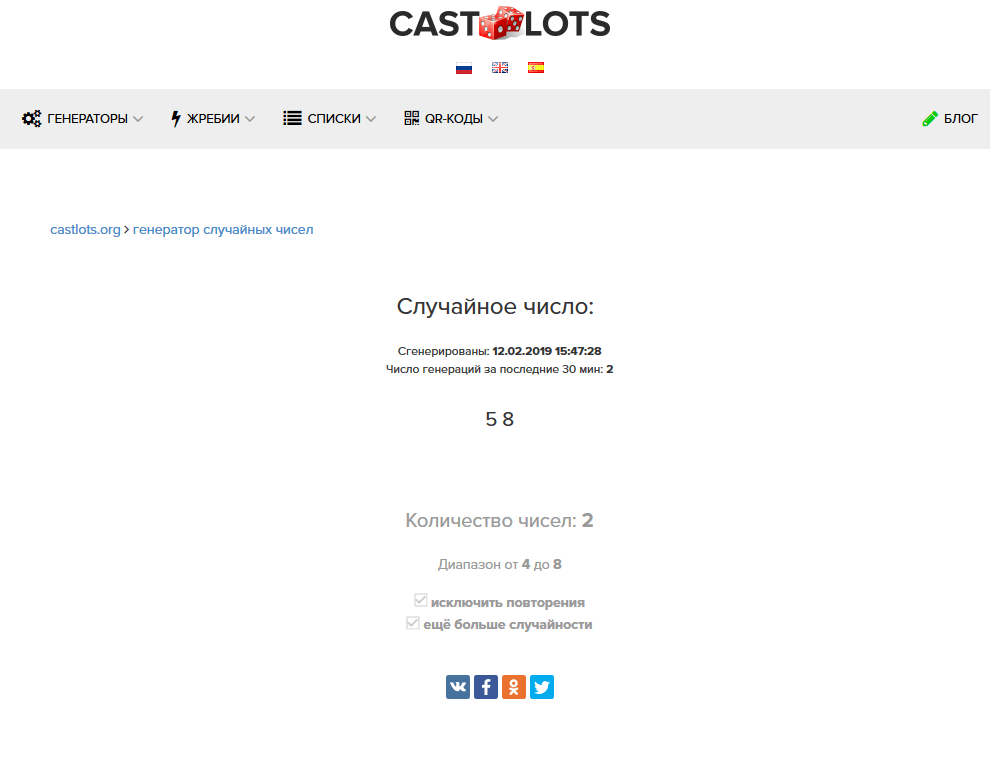Open the Жребии menu
990x772 pixels.
point(213,119)
